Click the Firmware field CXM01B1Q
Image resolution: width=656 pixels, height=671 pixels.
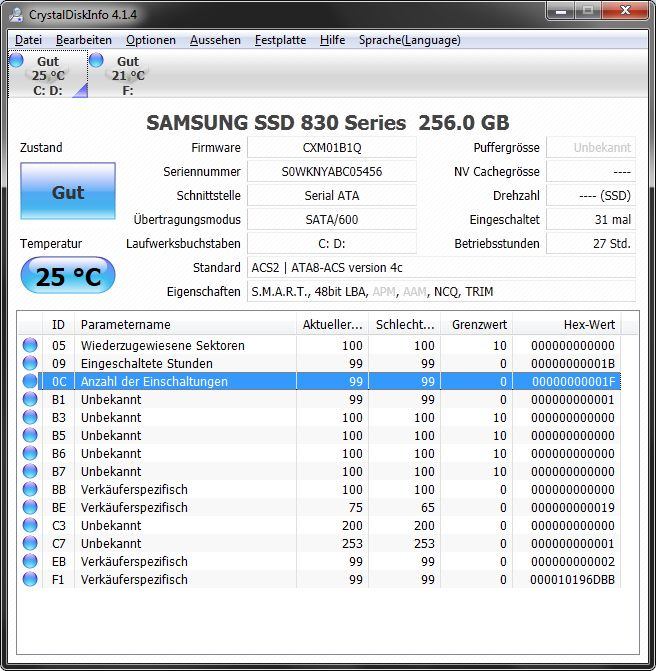click(332, 148)
